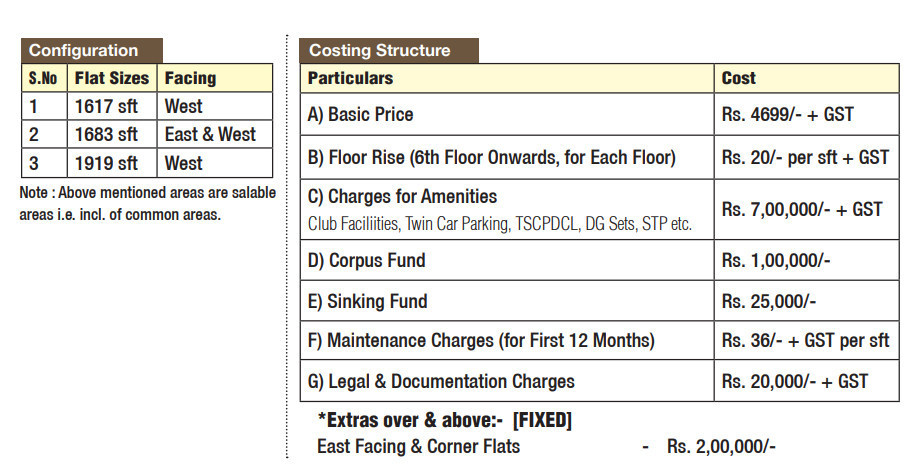
Task: Click the East Facing & Corner Flats text
Action: pos(418,447)
